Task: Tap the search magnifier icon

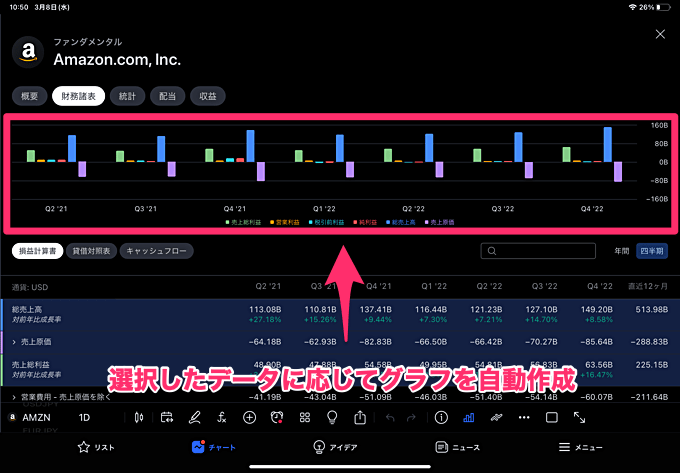Action: click(492, 251)
